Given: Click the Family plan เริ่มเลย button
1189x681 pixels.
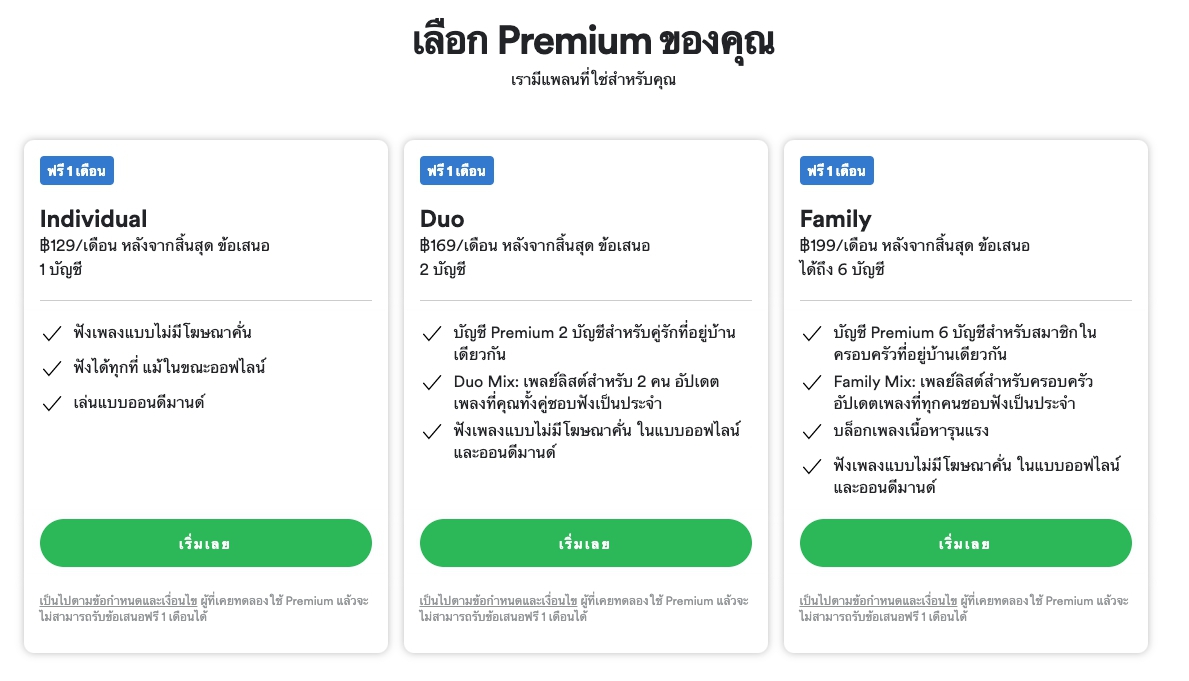Looking at the screenshot, I should pyautogui.click(x=965, y=543).
